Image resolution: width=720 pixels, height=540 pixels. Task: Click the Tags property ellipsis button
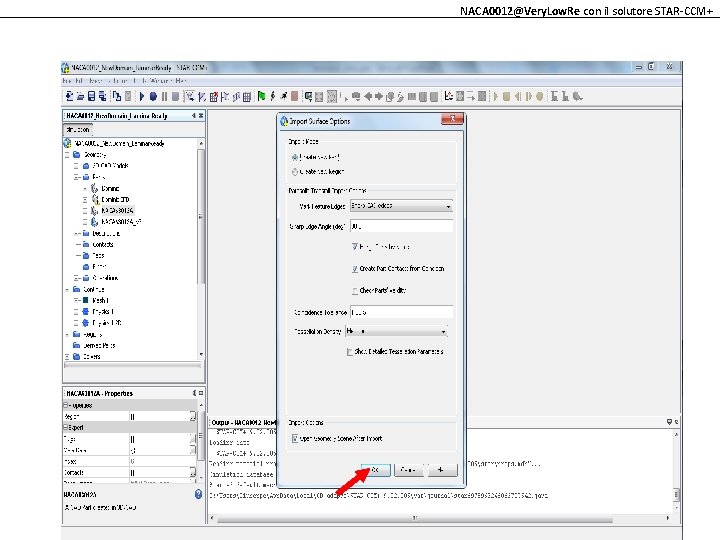tap(193, 439)
